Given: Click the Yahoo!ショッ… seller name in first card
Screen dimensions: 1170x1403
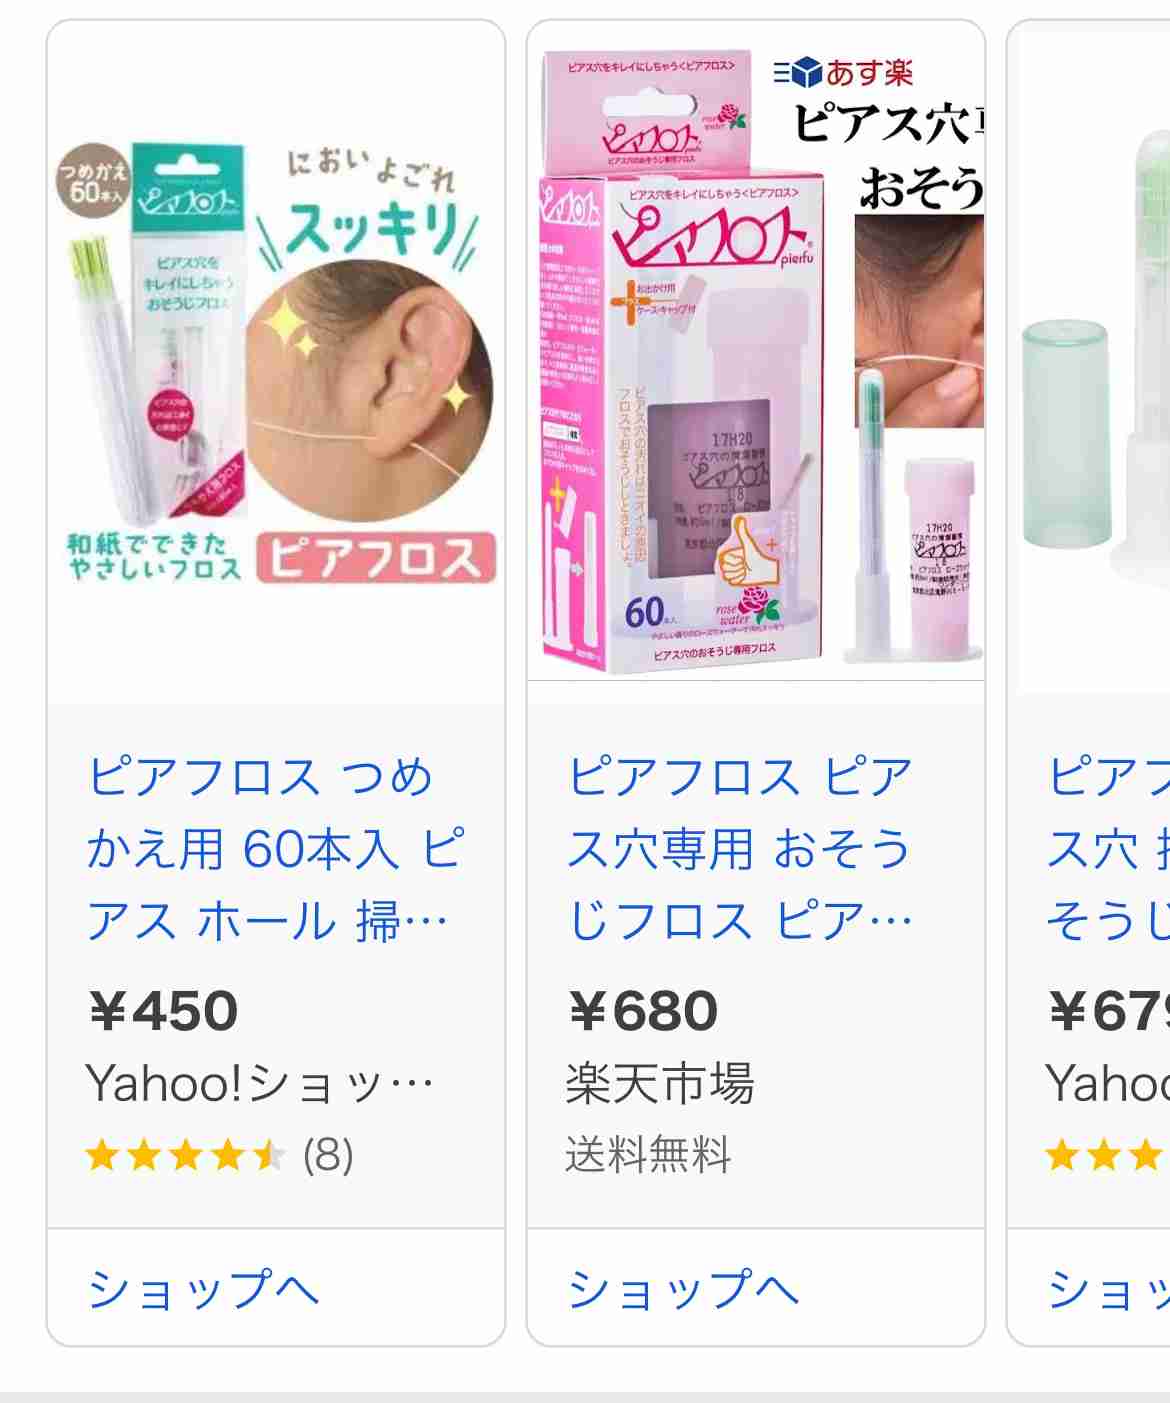Looking at the screenshot, I should (x=260, y=1083).
